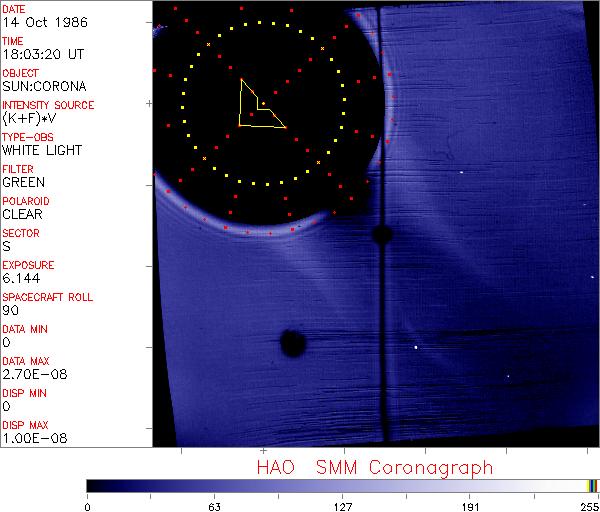Click the center of the black occulting disk

263,103
